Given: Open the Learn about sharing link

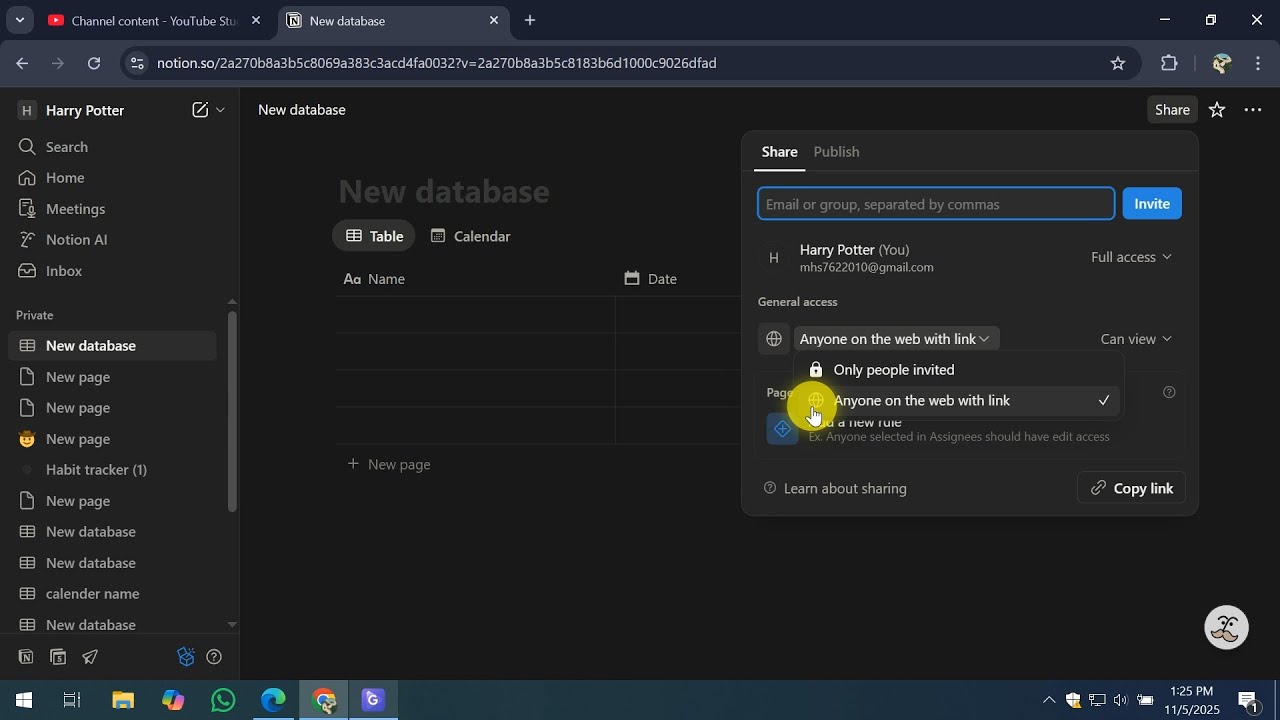Looking at the screenshot, I should click(x=835, y=488).
